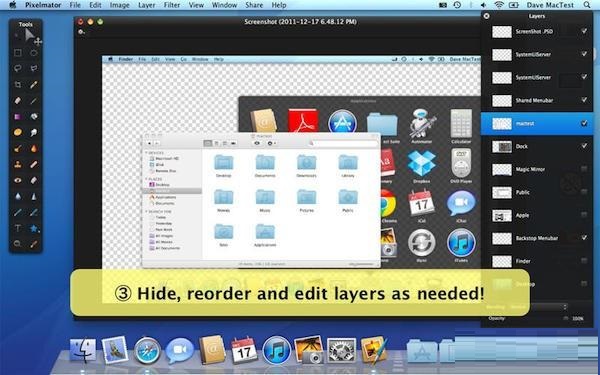The image size is (600, 375).
Task: Open iCal from the Dock
Action: pyautogui.click(x=245, y=350)
